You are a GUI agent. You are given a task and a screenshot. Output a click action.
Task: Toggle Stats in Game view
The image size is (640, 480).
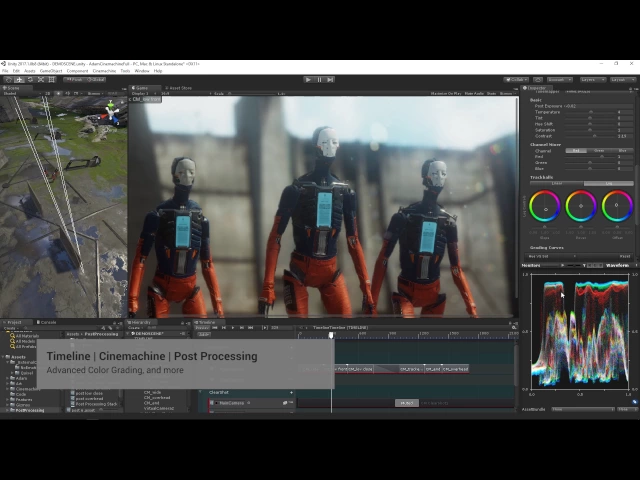(491, 93)
